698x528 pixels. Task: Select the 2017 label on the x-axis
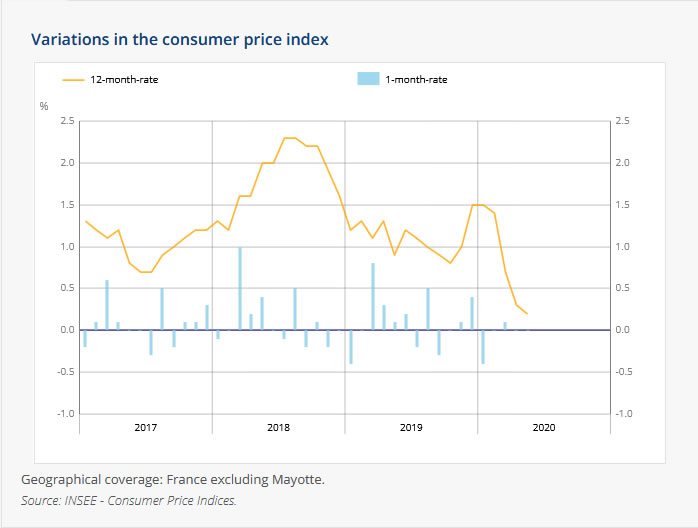click(146, 427)
